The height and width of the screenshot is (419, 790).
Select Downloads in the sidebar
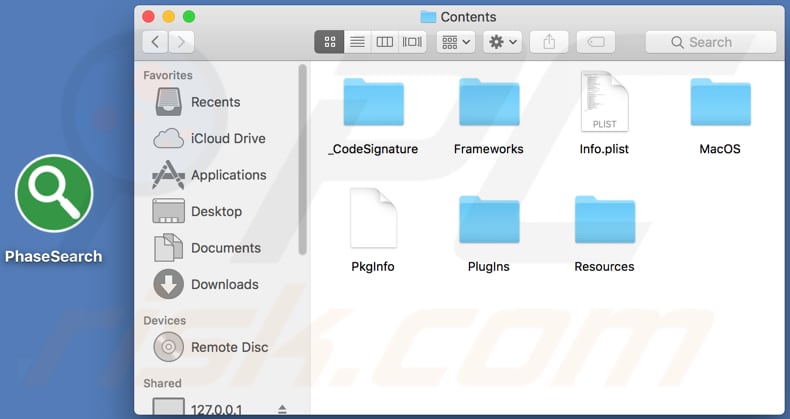tap(225, 284)
